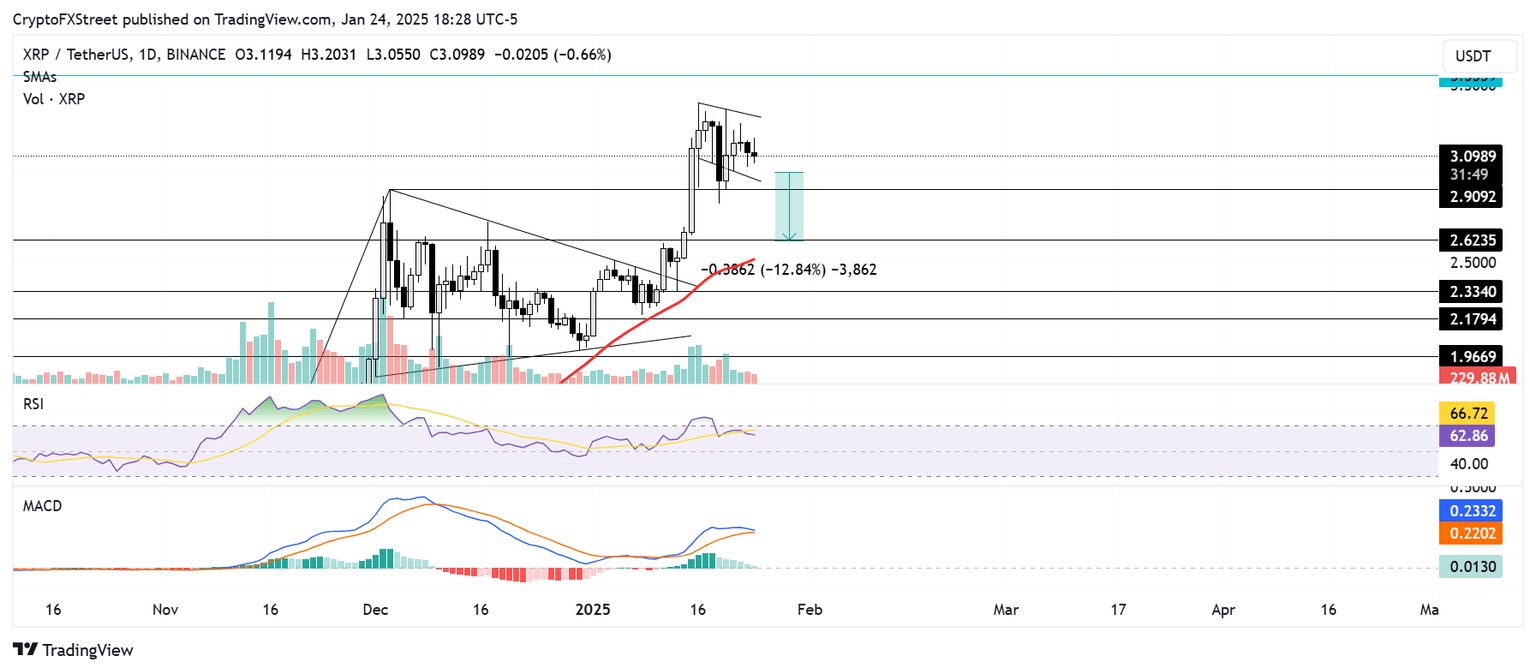1536x672 pixels.
Task: Click the TradingView logo at bottom left
Action: (x=73, y=650)
